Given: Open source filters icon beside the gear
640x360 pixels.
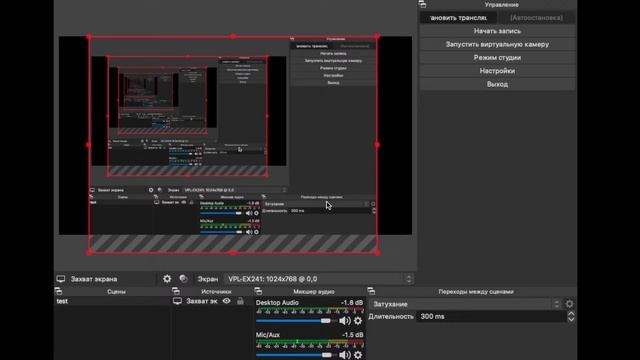Looking at the screenshot, I should tap(183, 279).
